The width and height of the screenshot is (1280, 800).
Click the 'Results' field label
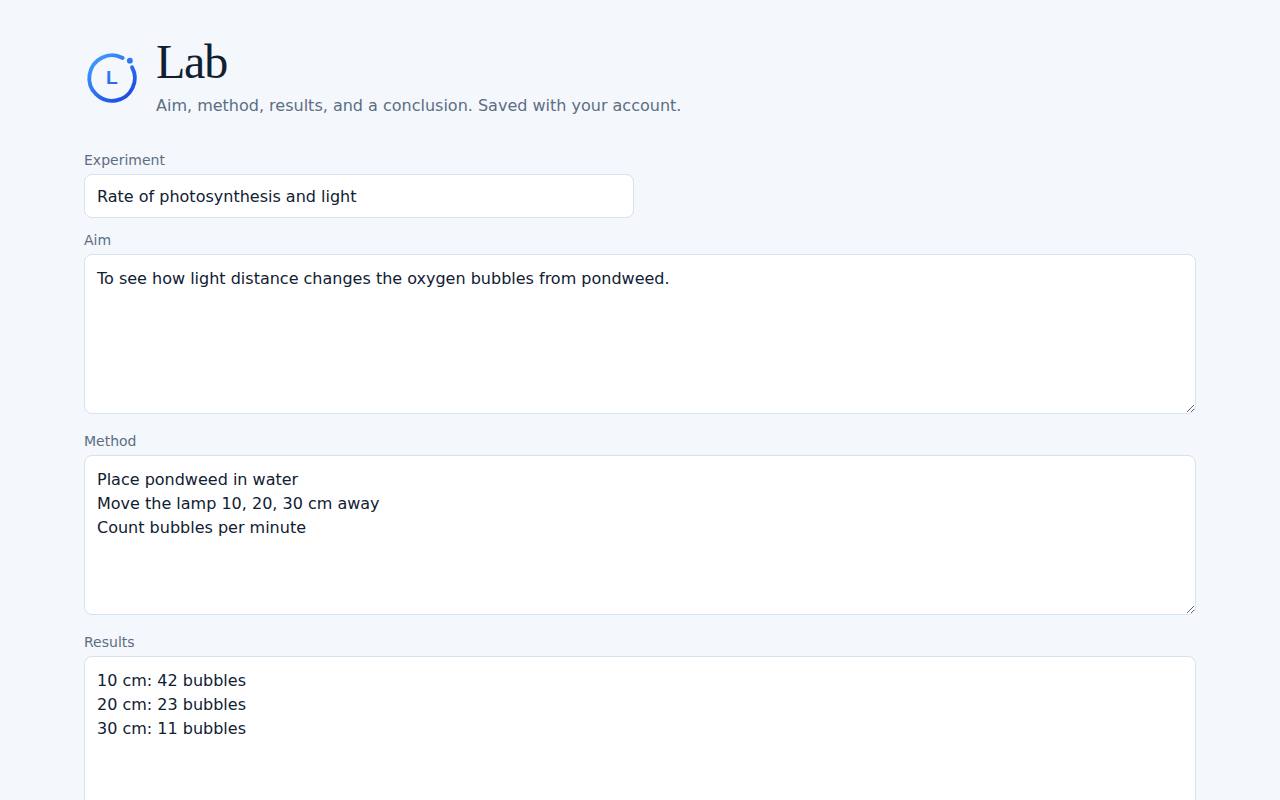coord(109,642)
